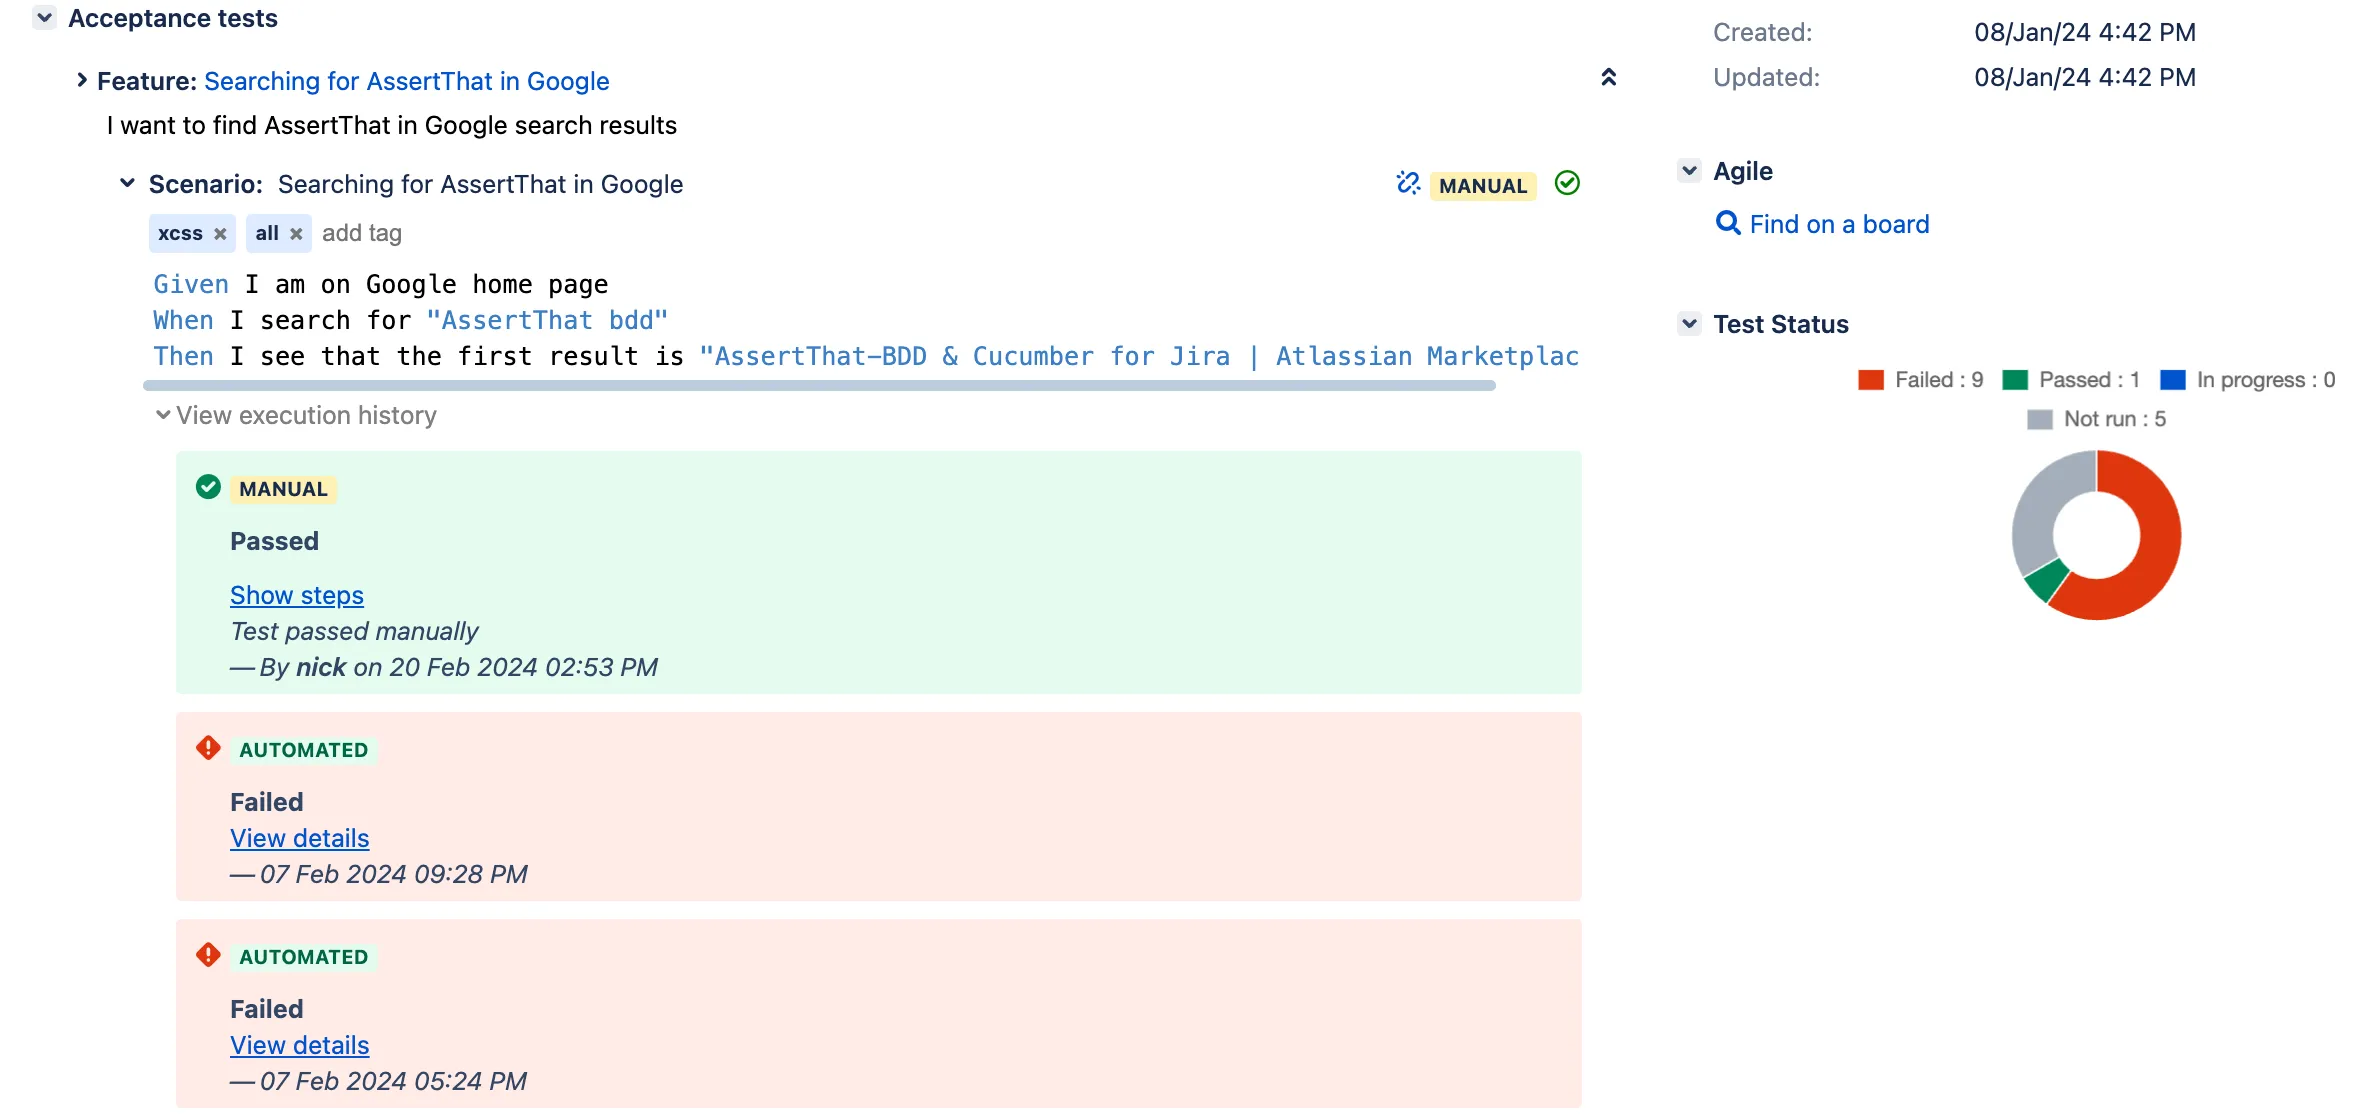Collapse the Test Status panel

[1689, 323]
